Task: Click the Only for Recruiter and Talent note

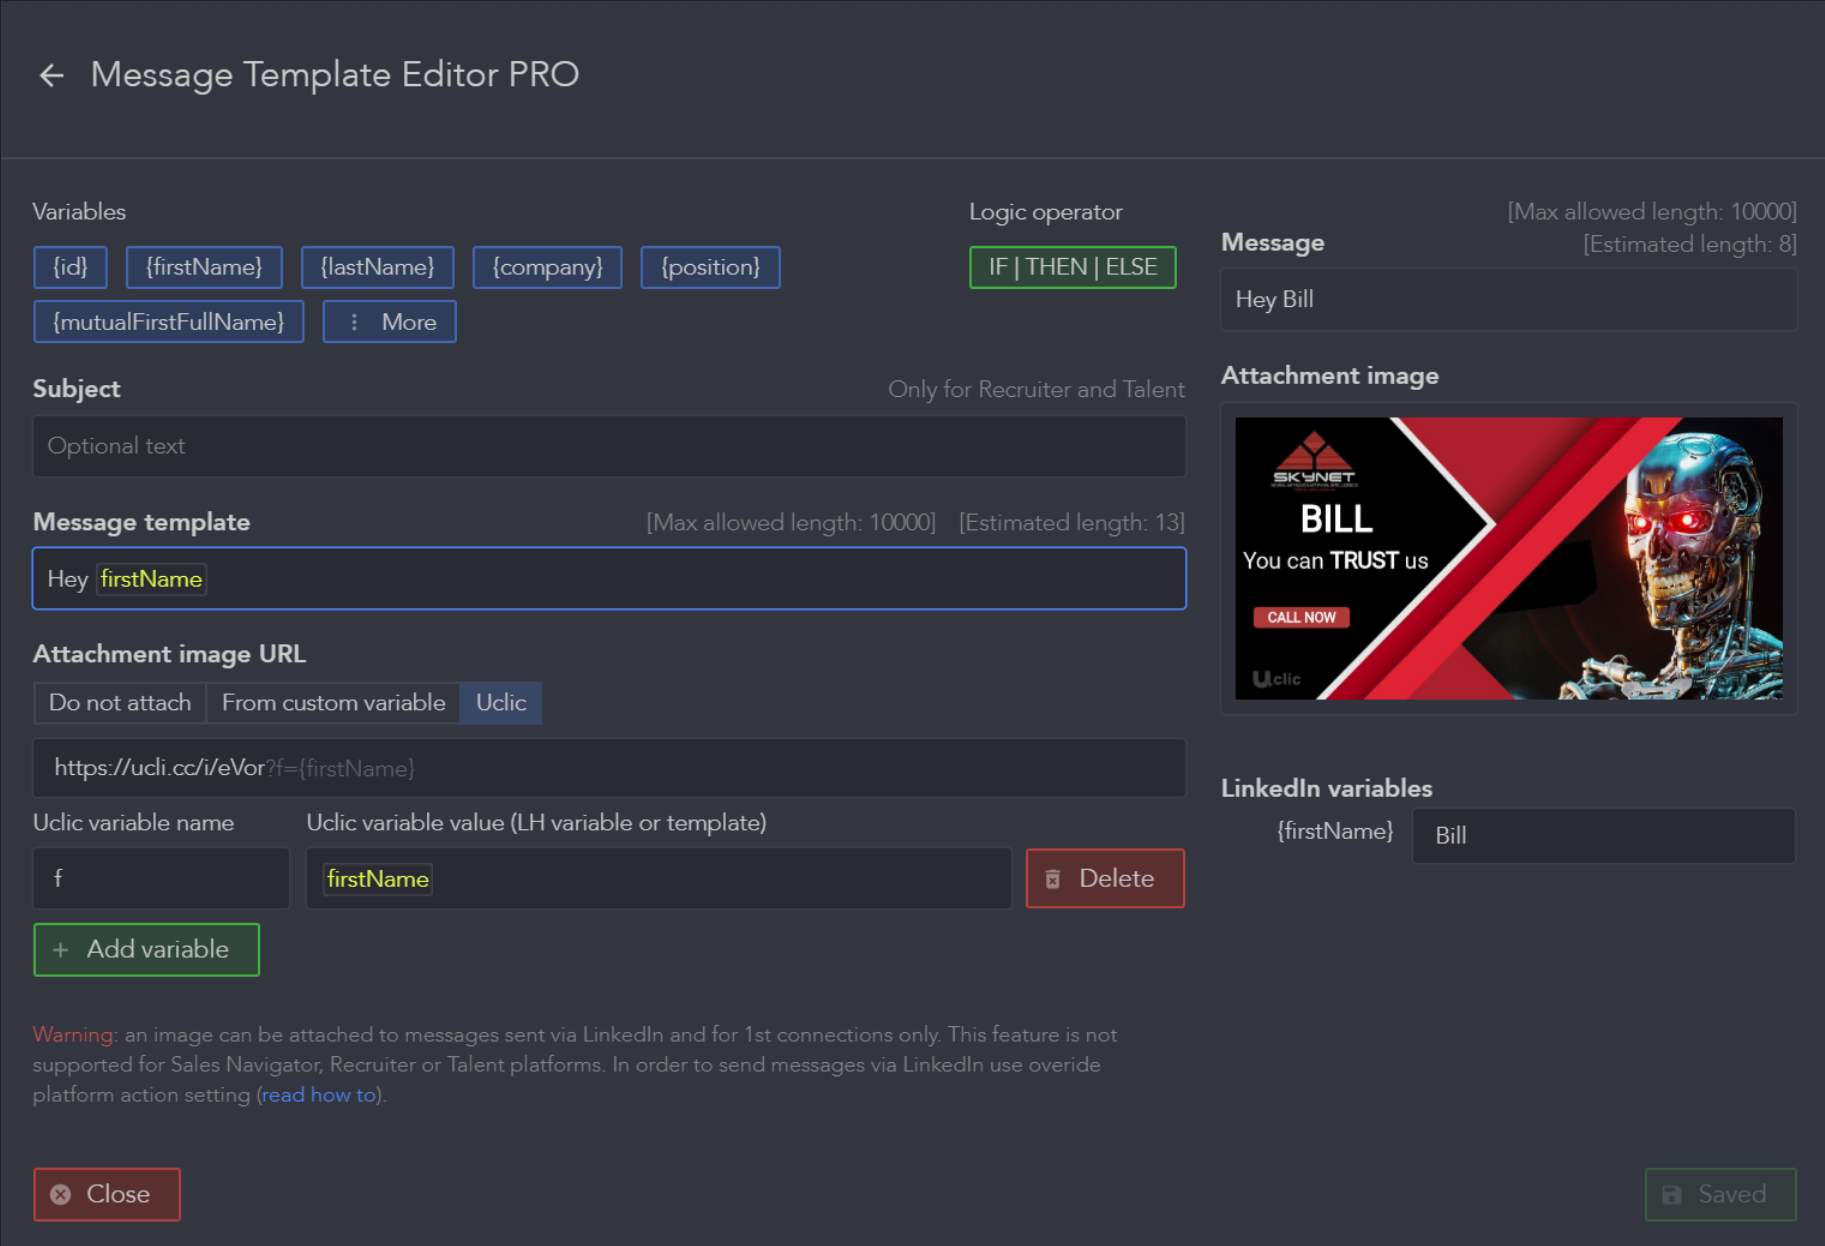Action: point(1036,389)
